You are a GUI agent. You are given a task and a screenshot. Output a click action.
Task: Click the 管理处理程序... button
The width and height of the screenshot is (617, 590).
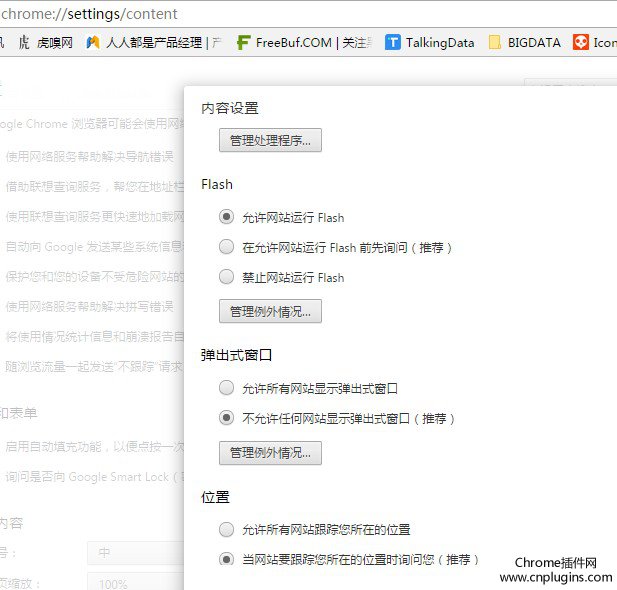click(x=270, y=140)
